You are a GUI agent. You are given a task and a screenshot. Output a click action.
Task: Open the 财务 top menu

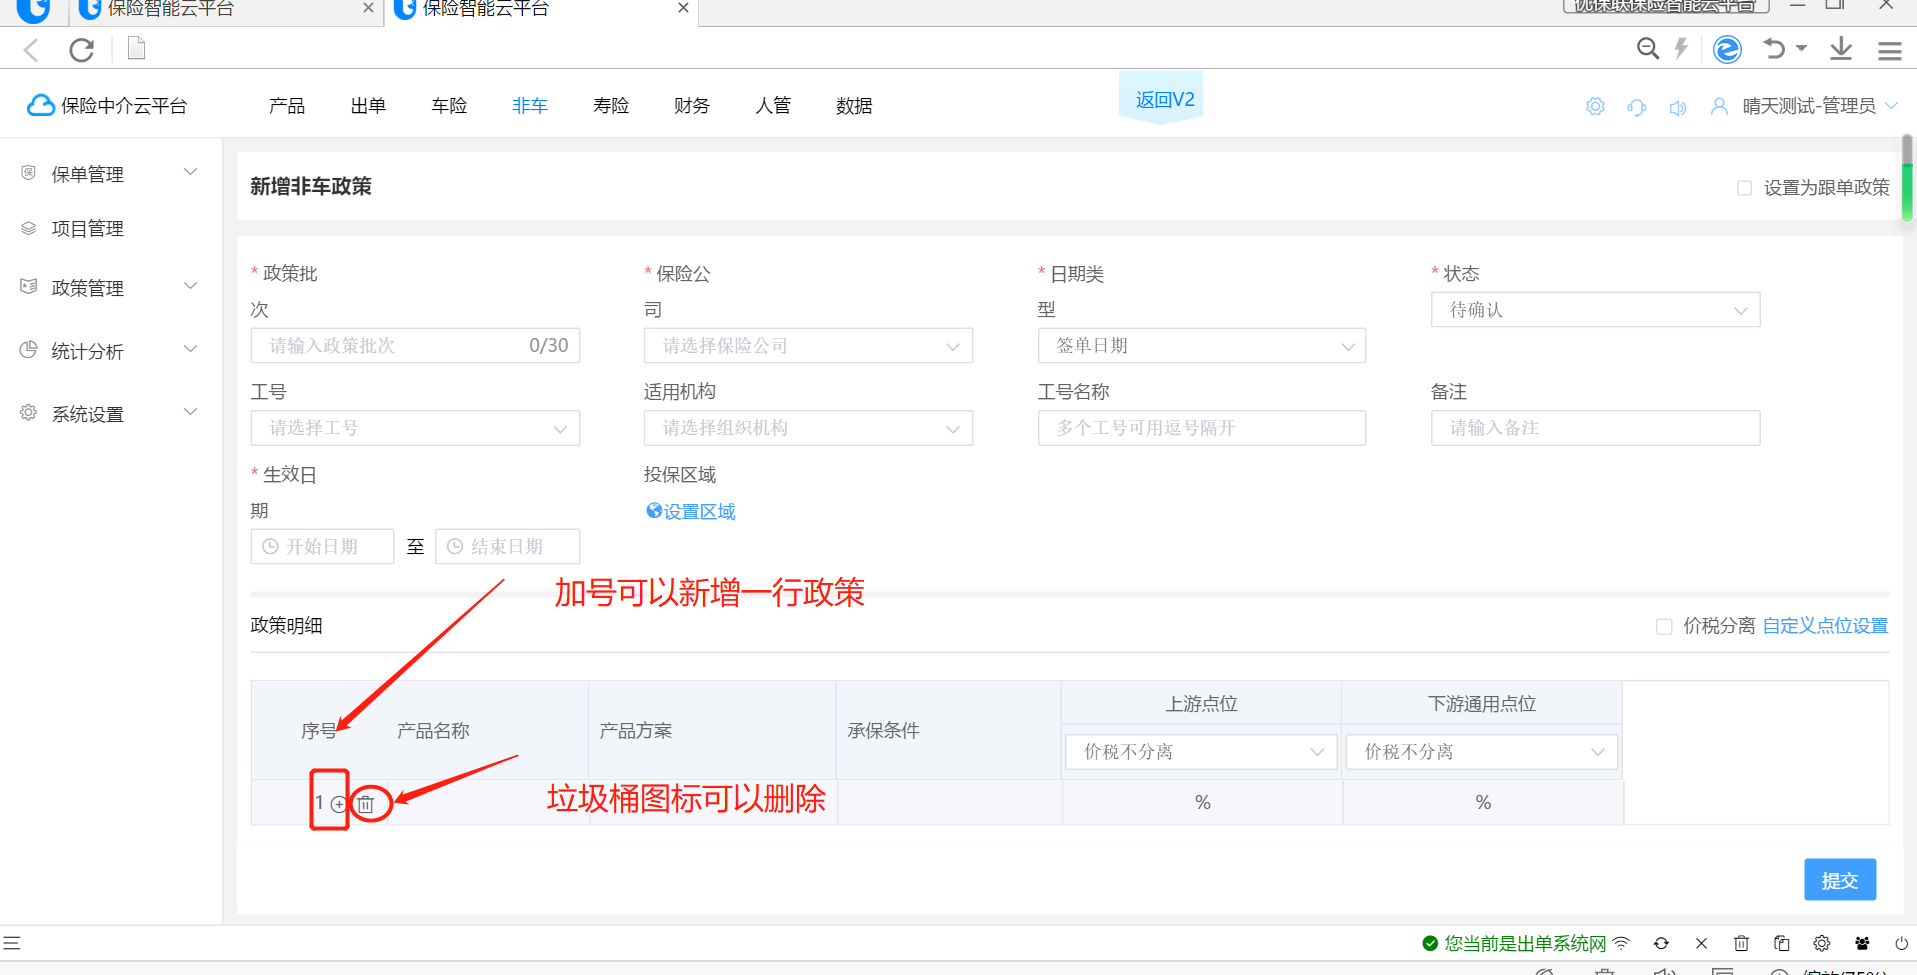coord(692,106)
